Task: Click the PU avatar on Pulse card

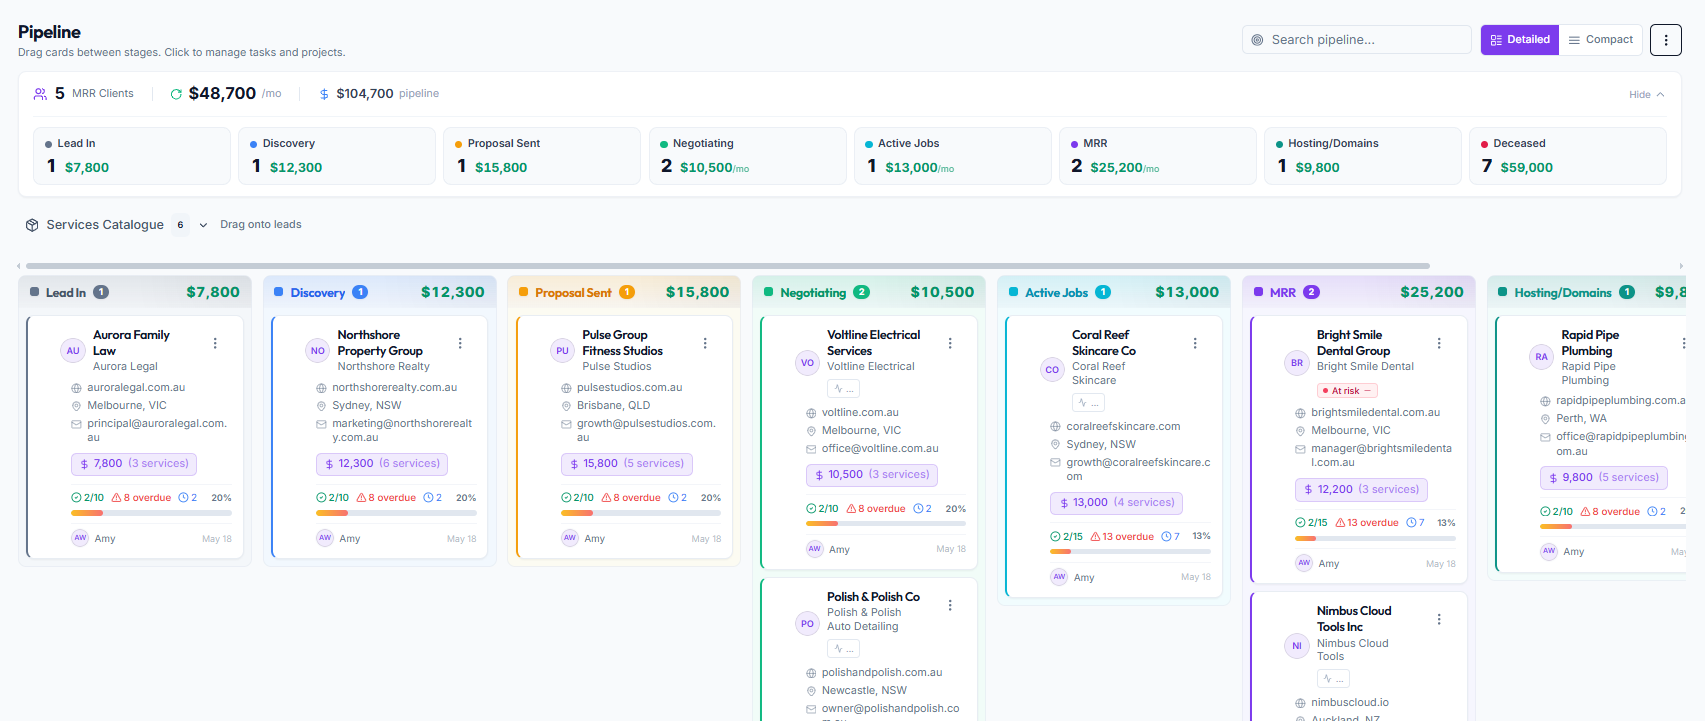Action: coord(562,351)
